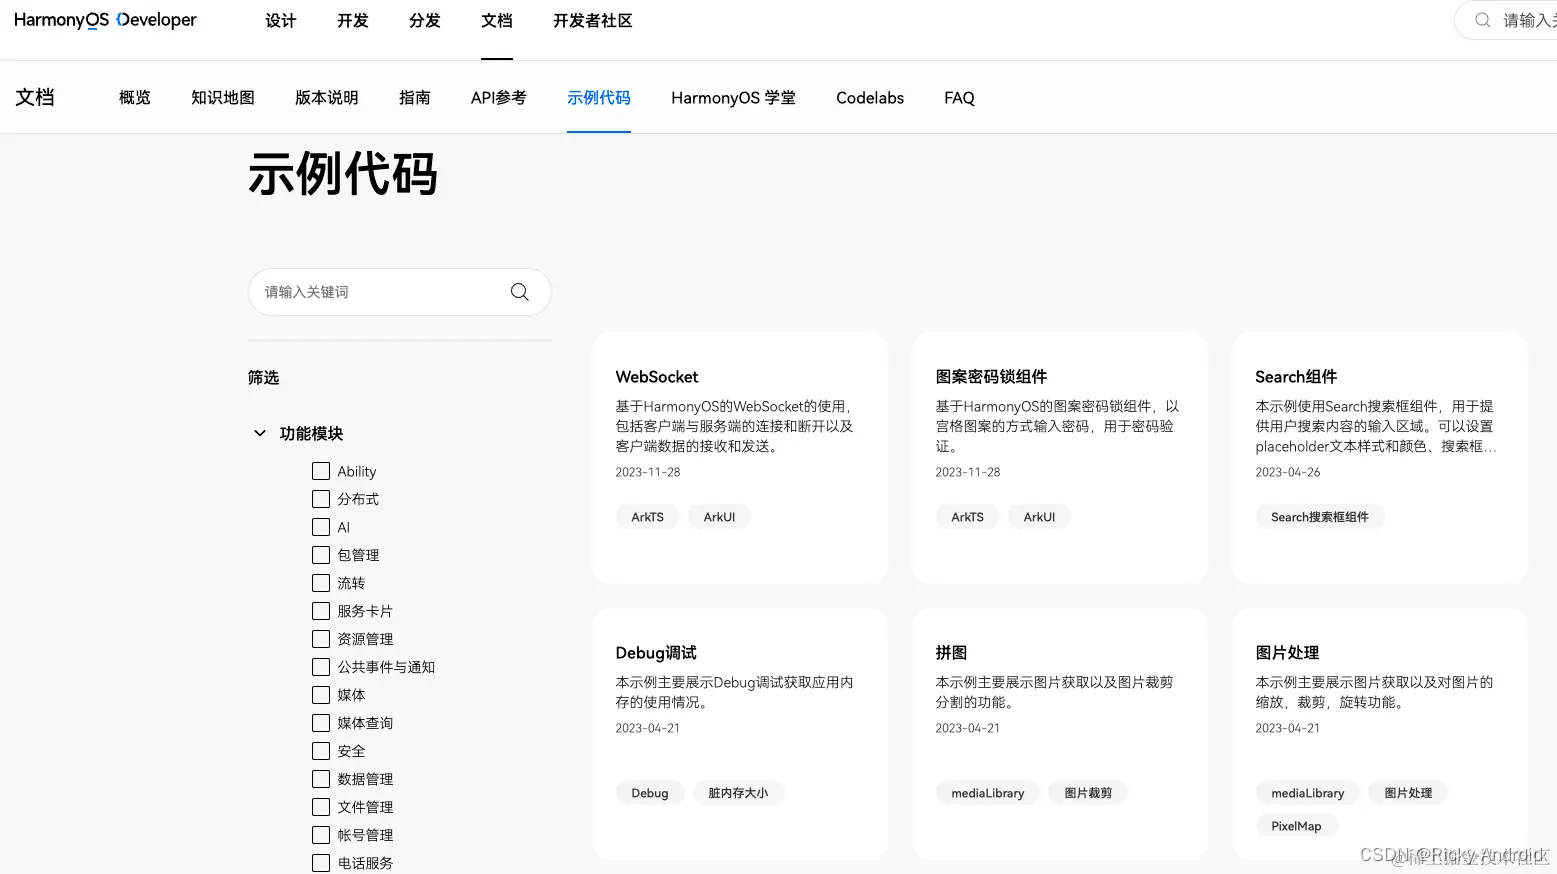Select the 数据管理 checkbox
Viewport: 1557px width, 874px height.
click(x=321, y=779)
